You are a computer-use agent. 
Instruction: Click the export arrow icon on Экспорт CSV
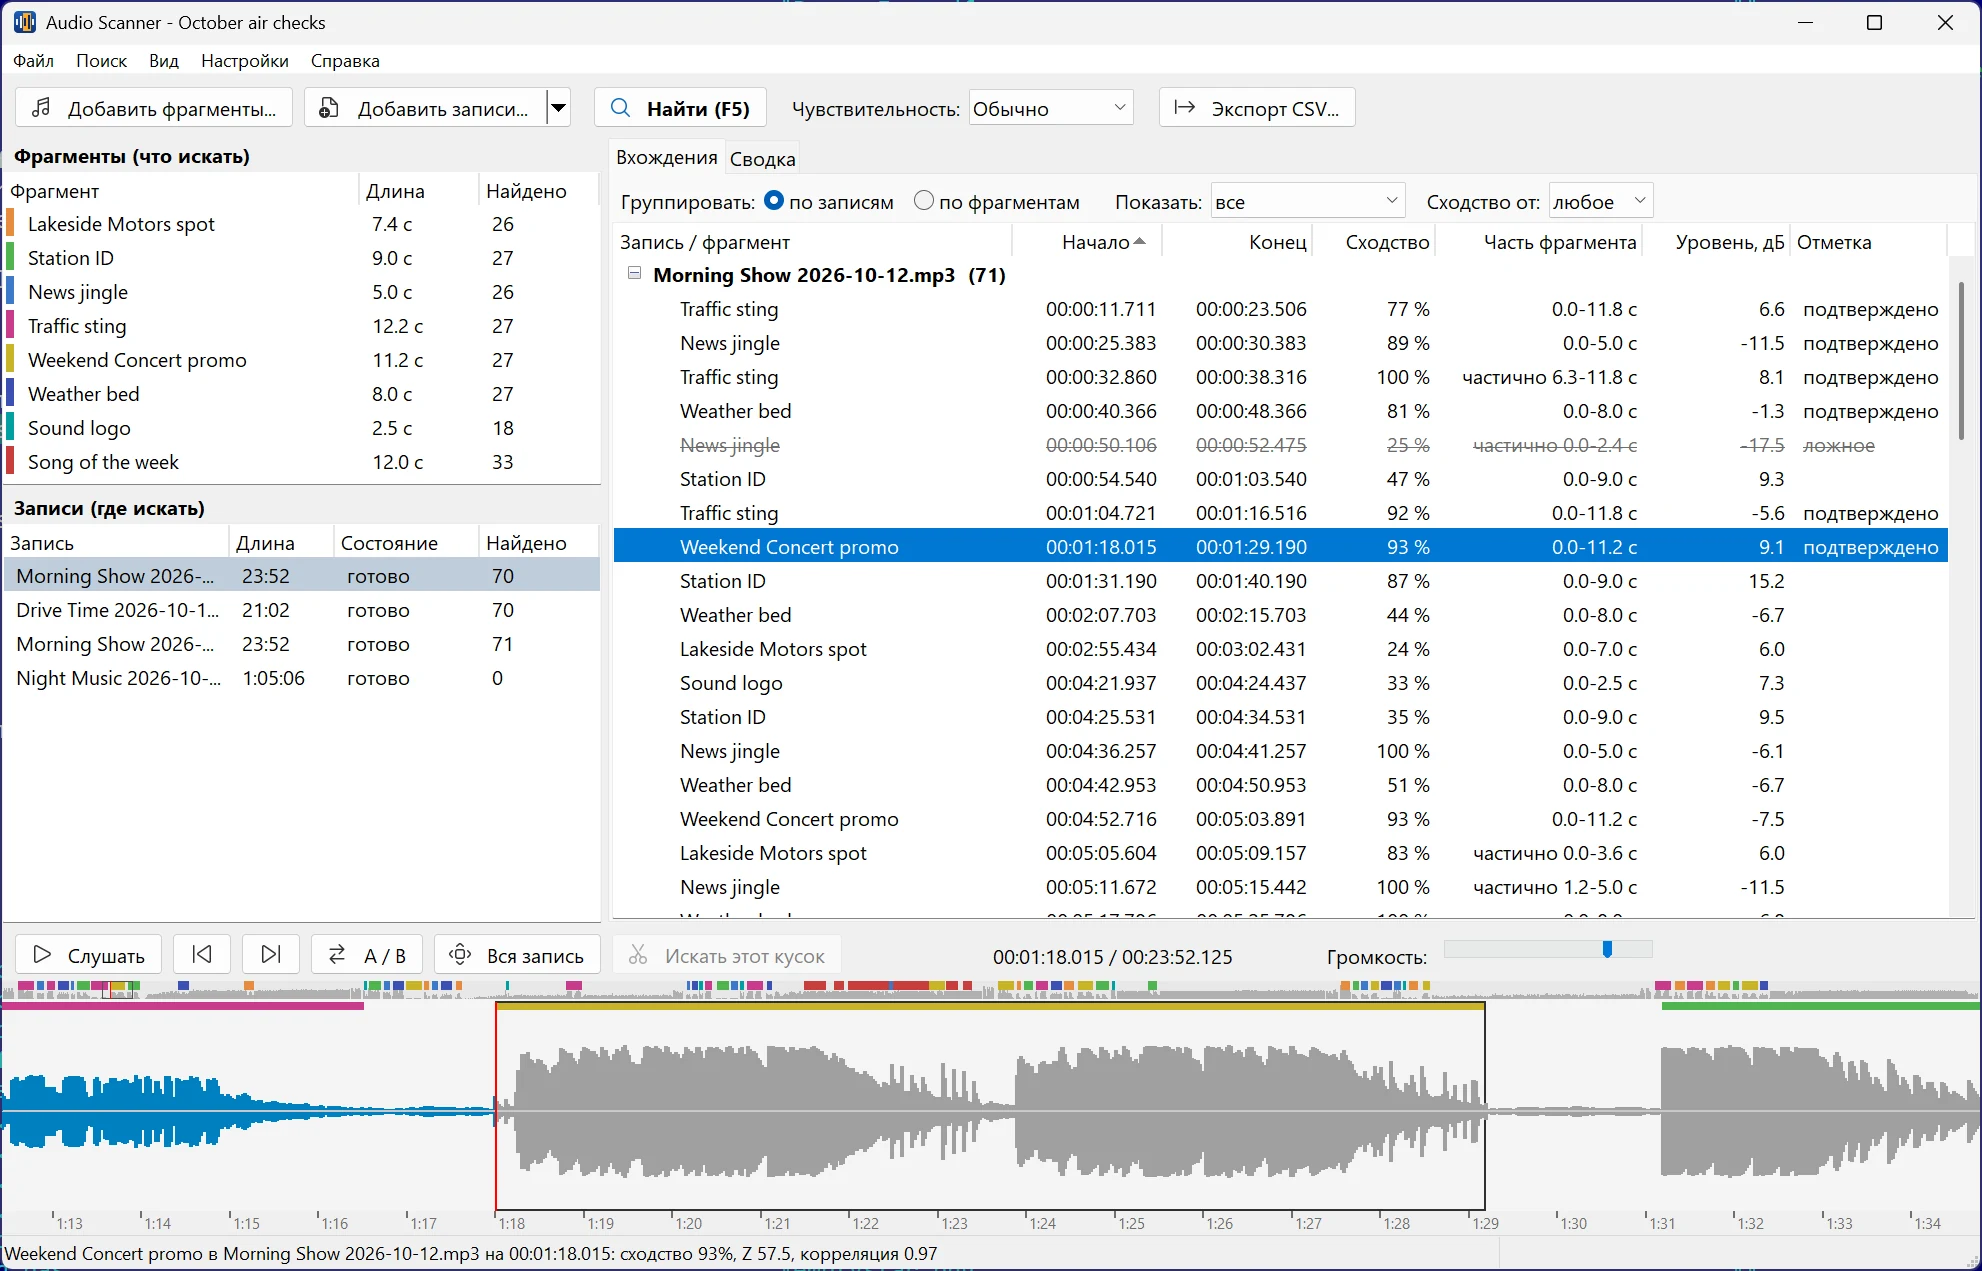click(1185, 108)
